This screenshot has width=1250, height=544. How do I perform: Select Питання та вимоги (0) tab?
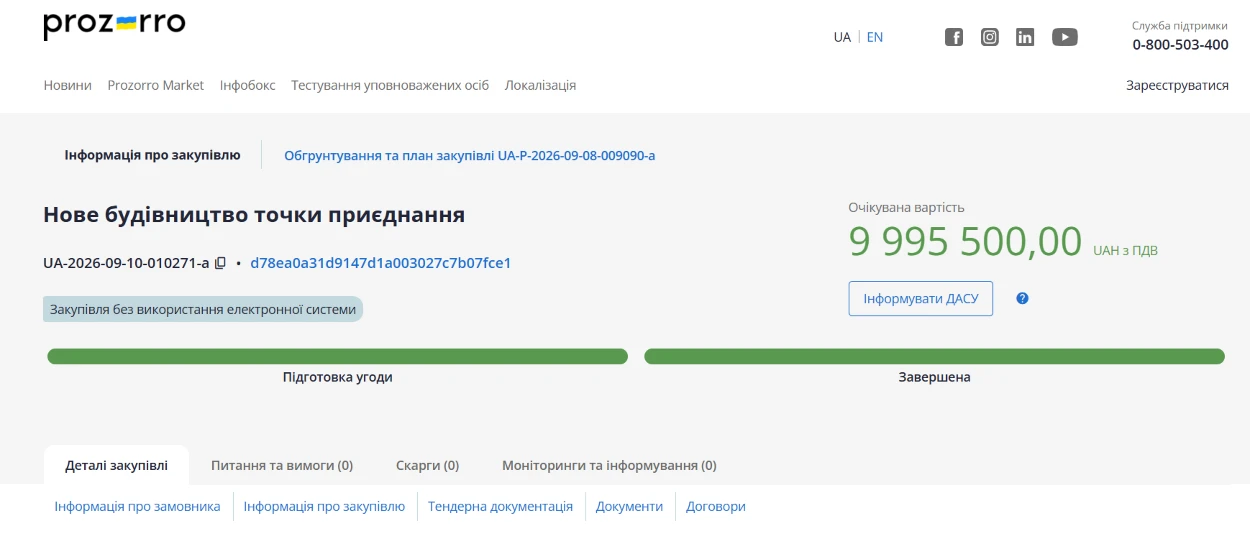282,465
